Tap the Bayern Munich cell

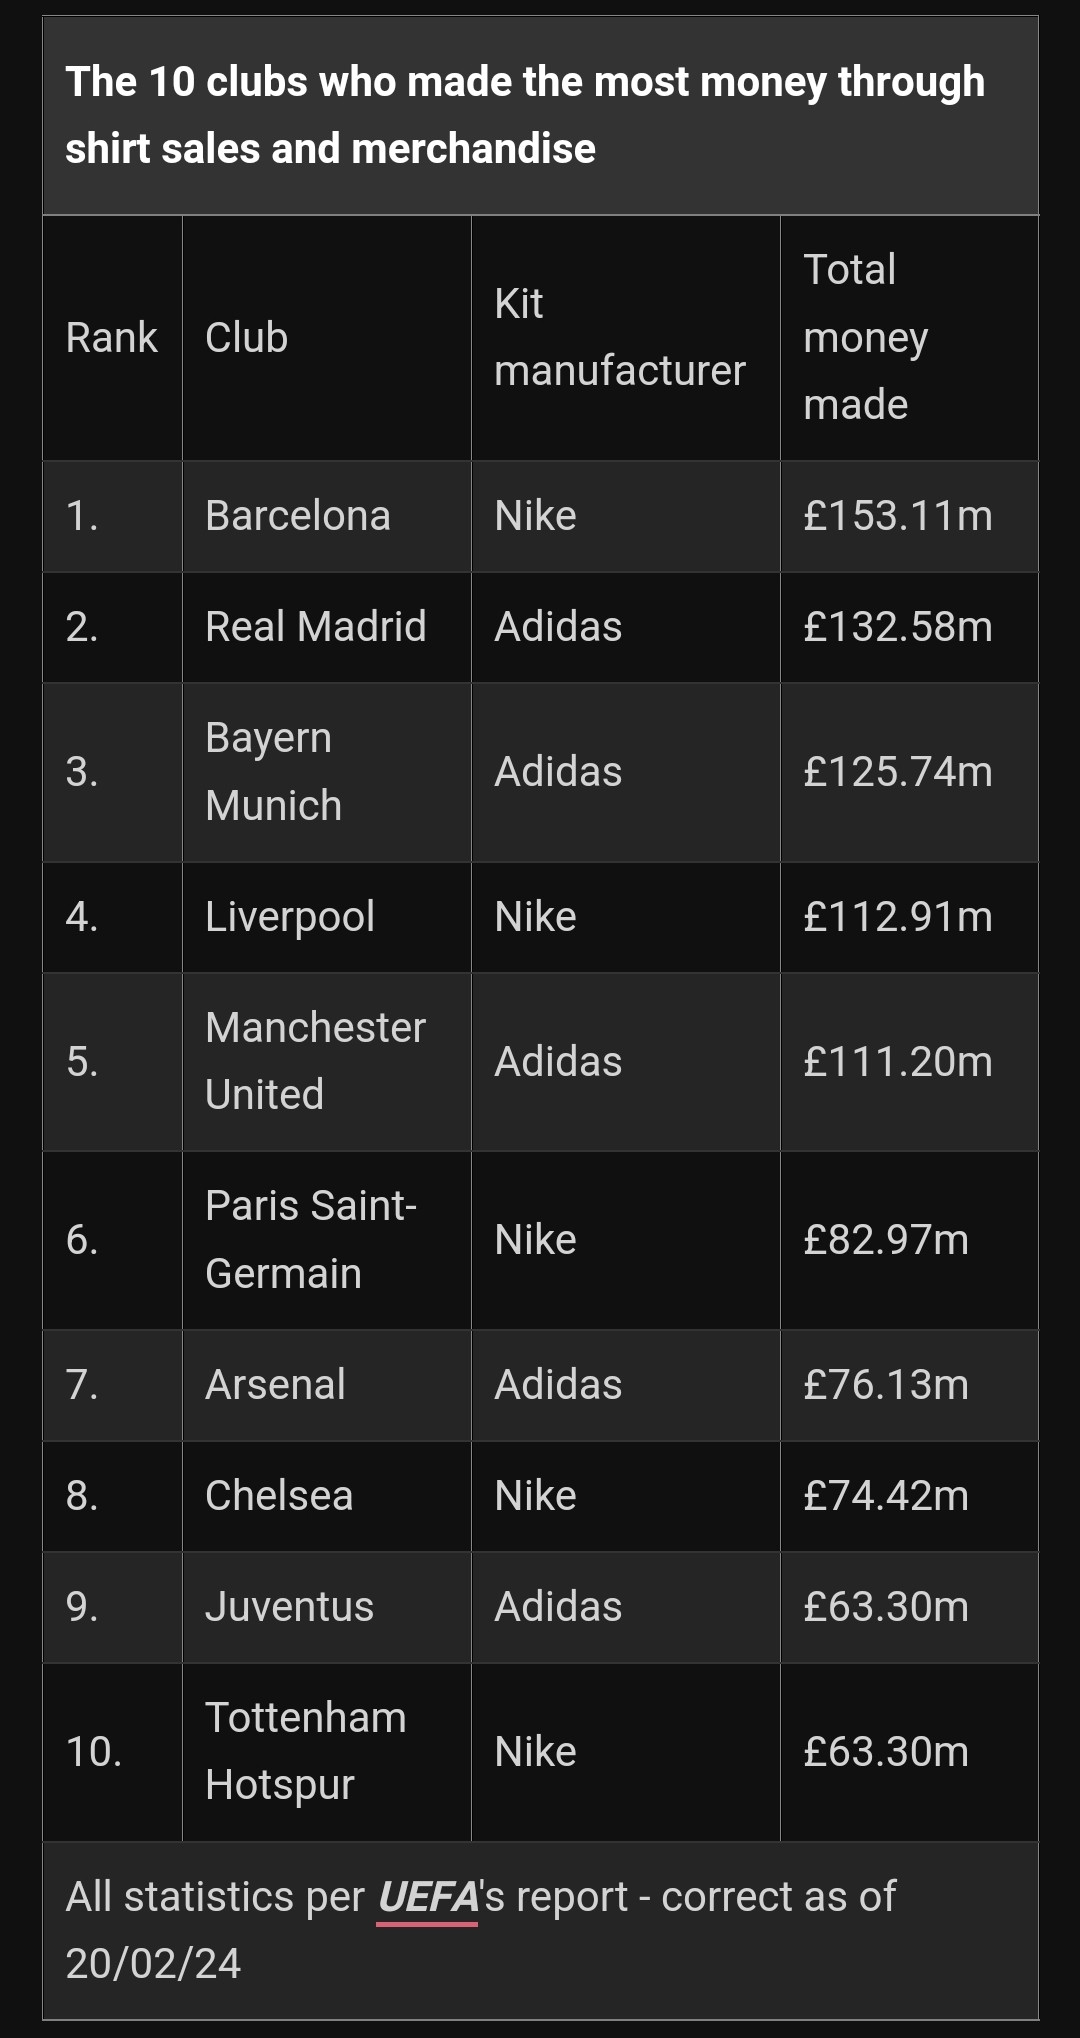click(x=327, y=772)
